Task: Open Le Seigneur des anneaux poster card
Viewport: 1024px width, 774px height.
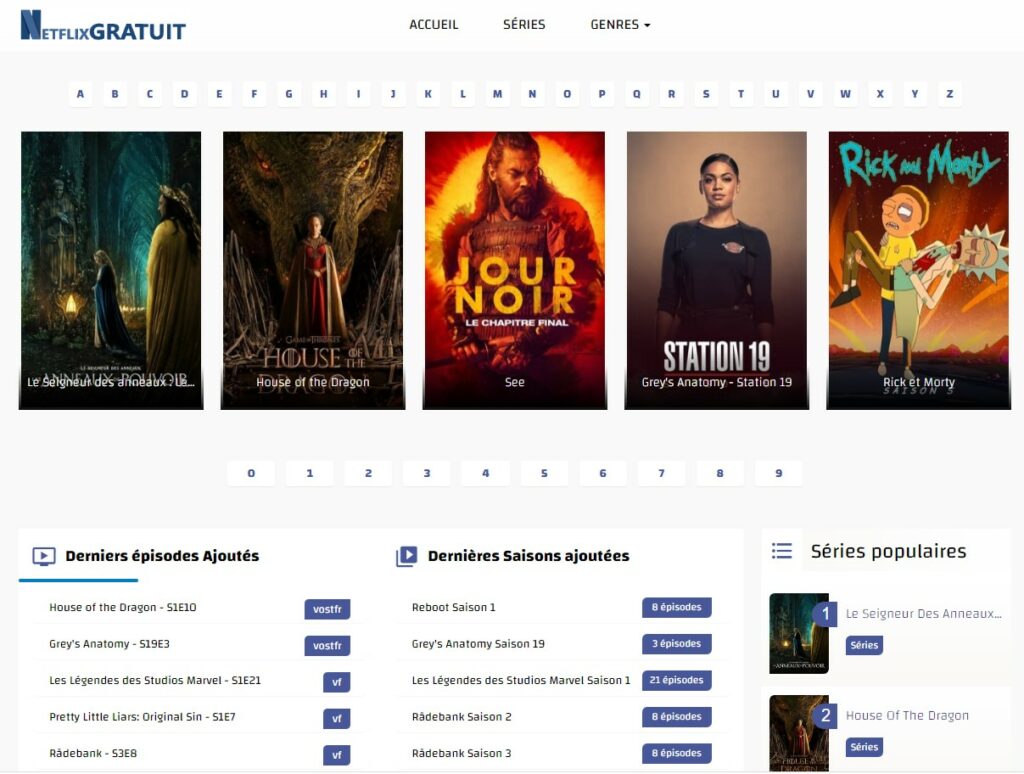Action: click(111, 270)
